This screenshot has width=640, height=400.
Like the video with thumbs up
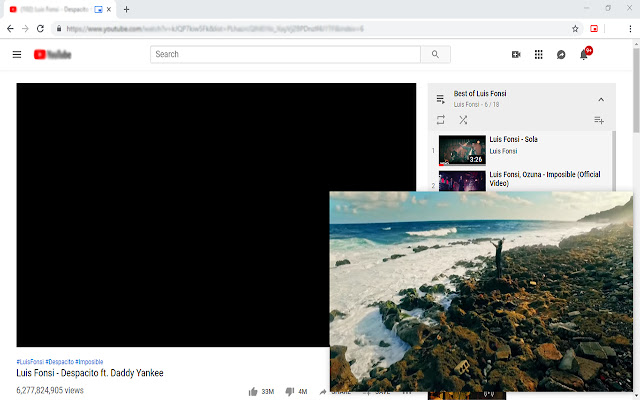(253, 392)
